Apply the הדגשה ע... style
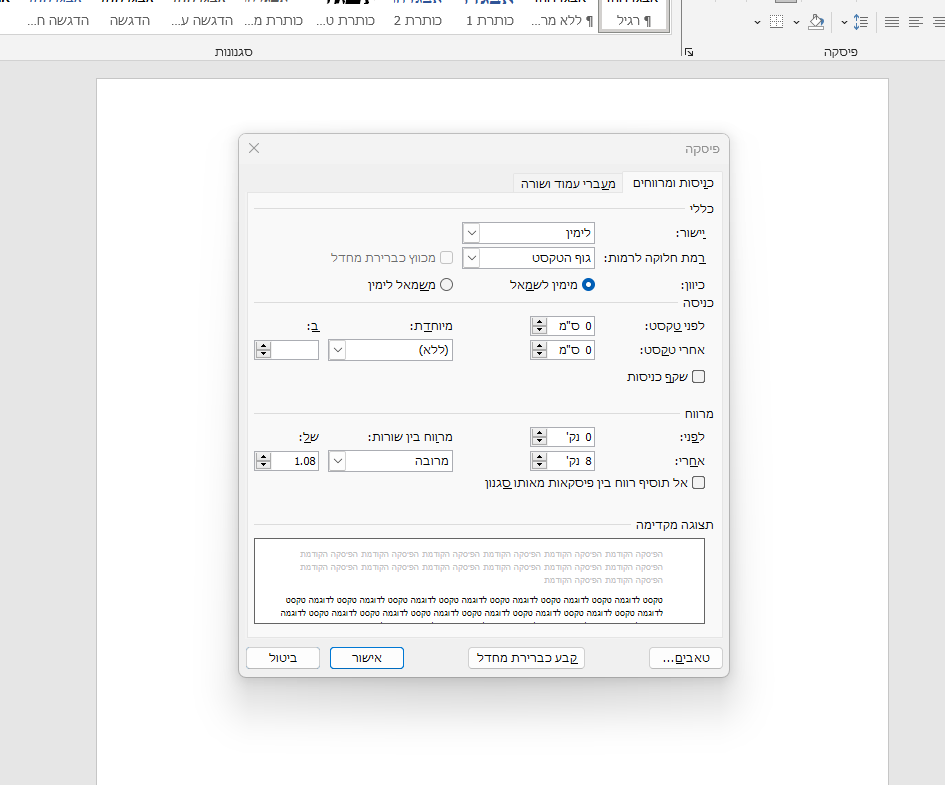This screenshot has width=945, height=785. [202, 15]
